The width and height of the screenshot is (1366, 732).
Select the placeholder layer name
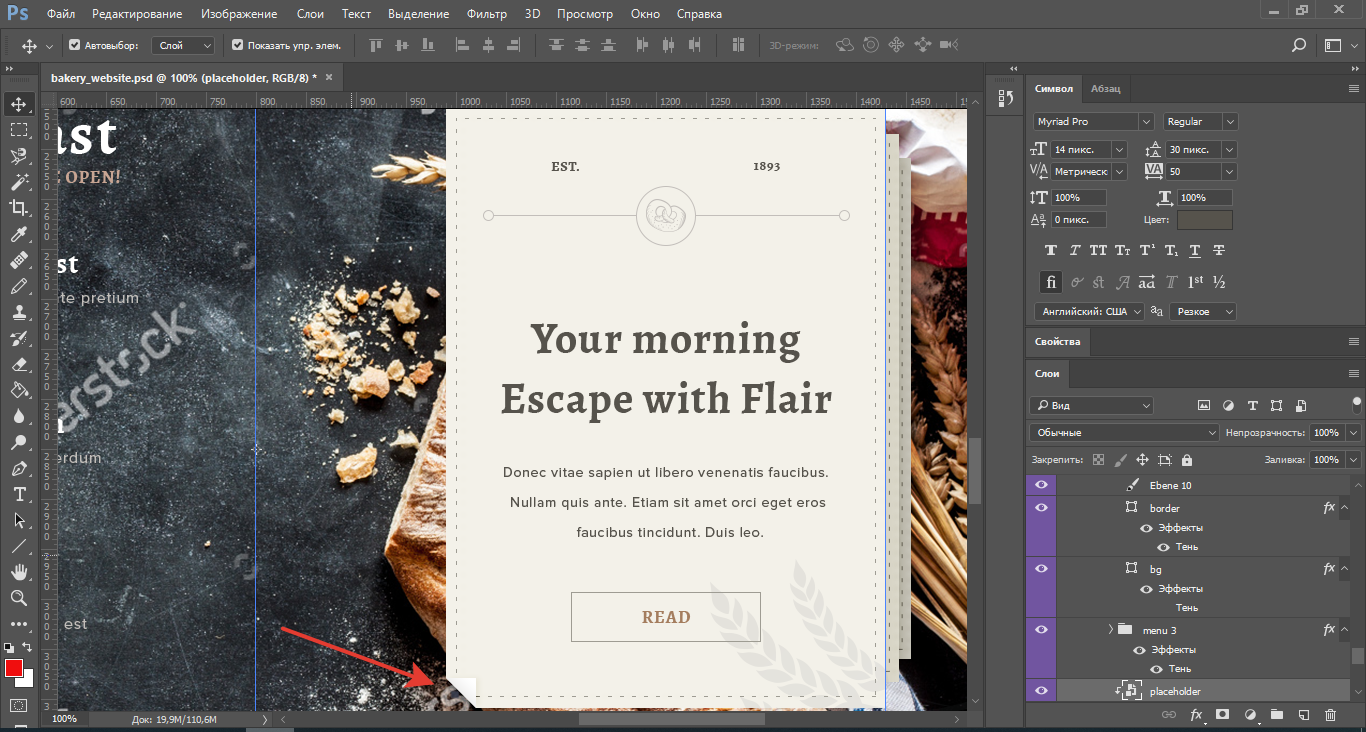1175,691
